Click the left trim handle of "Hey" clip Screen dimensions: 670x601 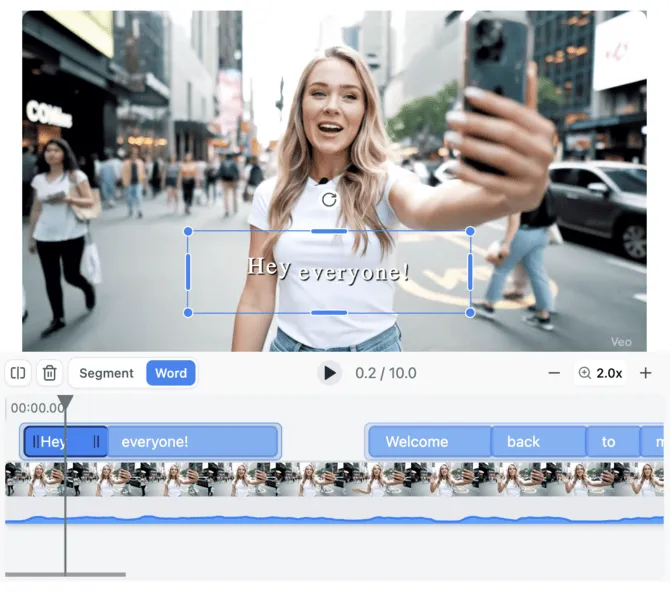35,442
